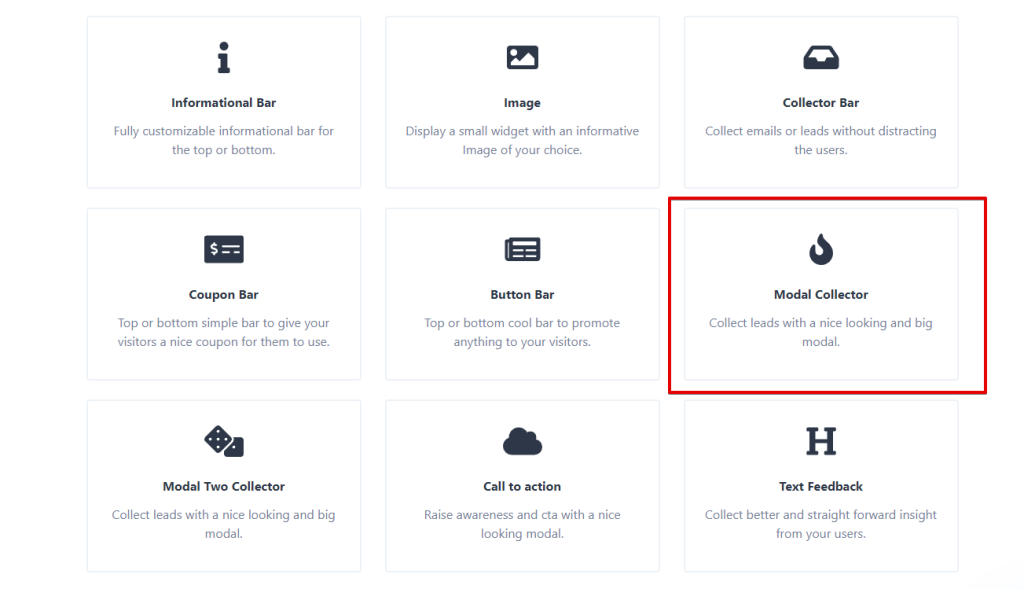Click the info 'i' icon for Informational Bar
This screenshot has height=589, width=1024.
point(223,58)
